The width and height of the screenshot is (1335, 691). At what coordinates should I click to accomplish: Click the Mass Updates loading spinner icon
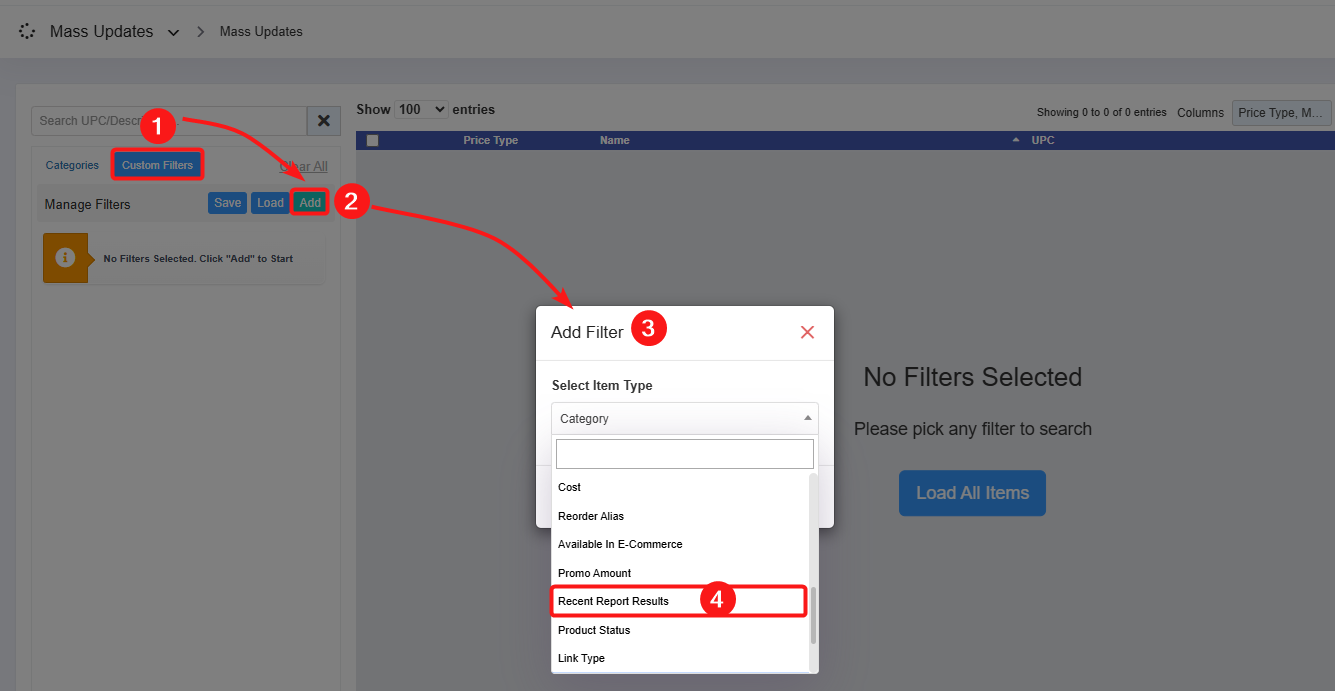[x=28, y=32]
